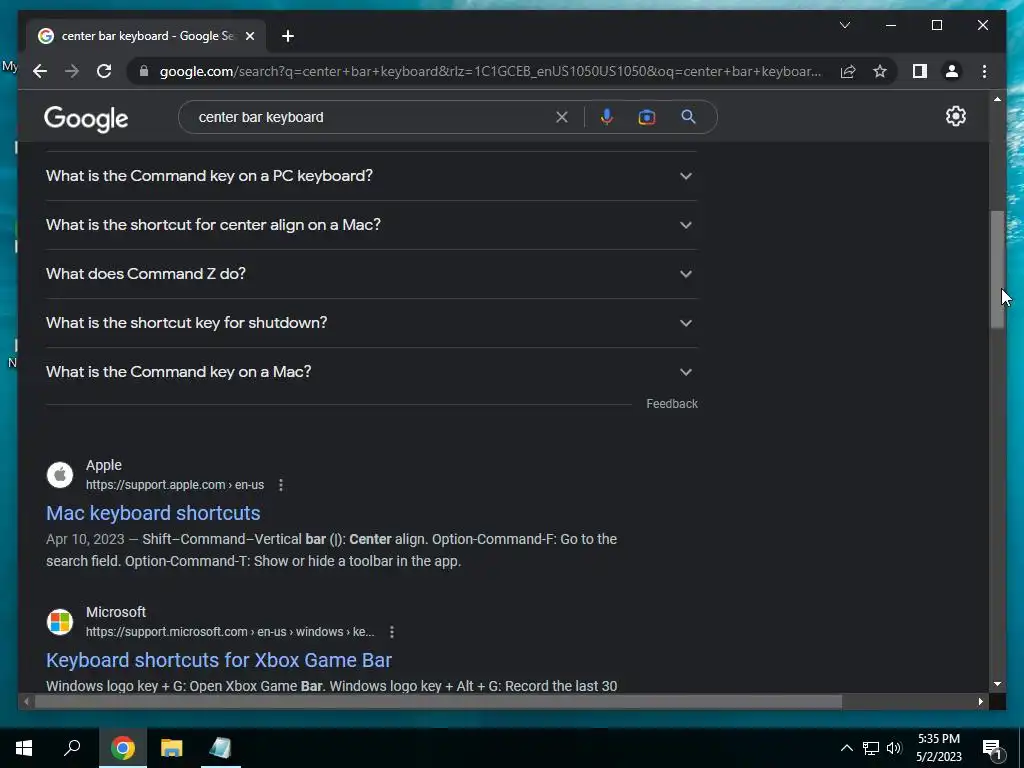Expand 'What does Command Z do?'
Screen dimensions: 1024x768
pos(371,274)
